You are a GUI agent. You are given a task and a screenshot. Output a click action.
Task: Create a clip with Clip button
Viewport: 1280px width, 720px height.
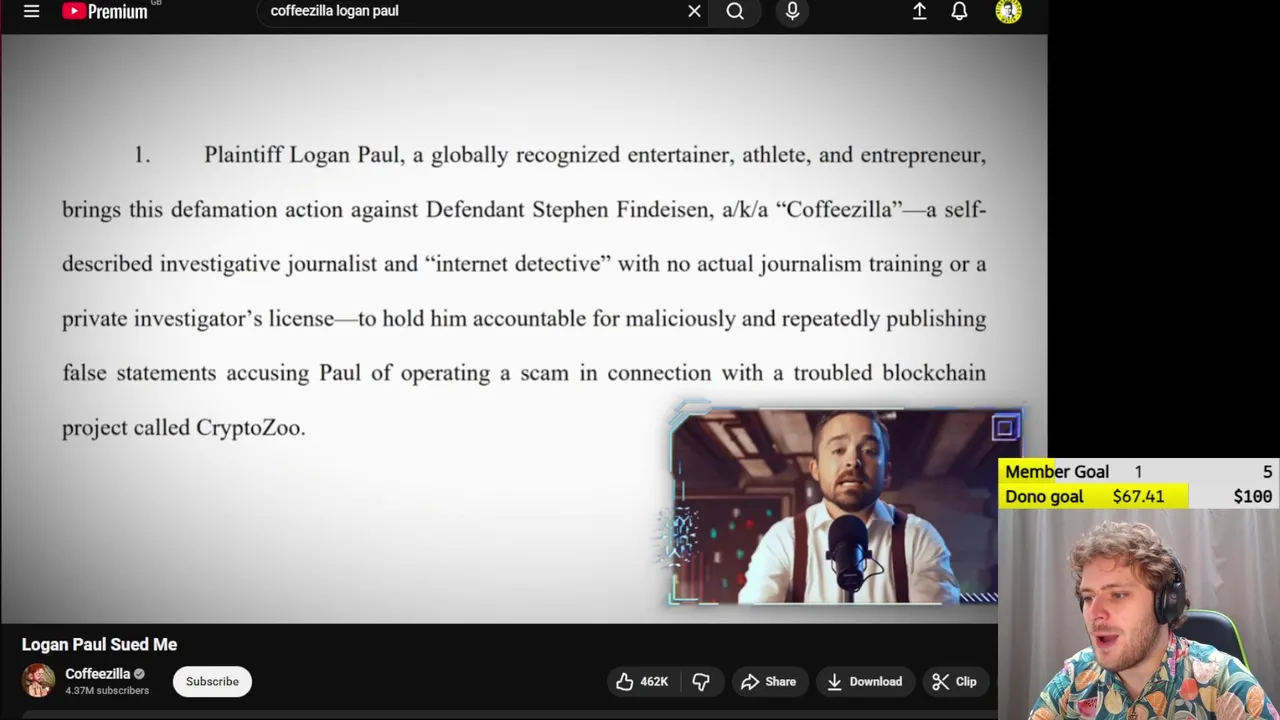tap(955, 682)
